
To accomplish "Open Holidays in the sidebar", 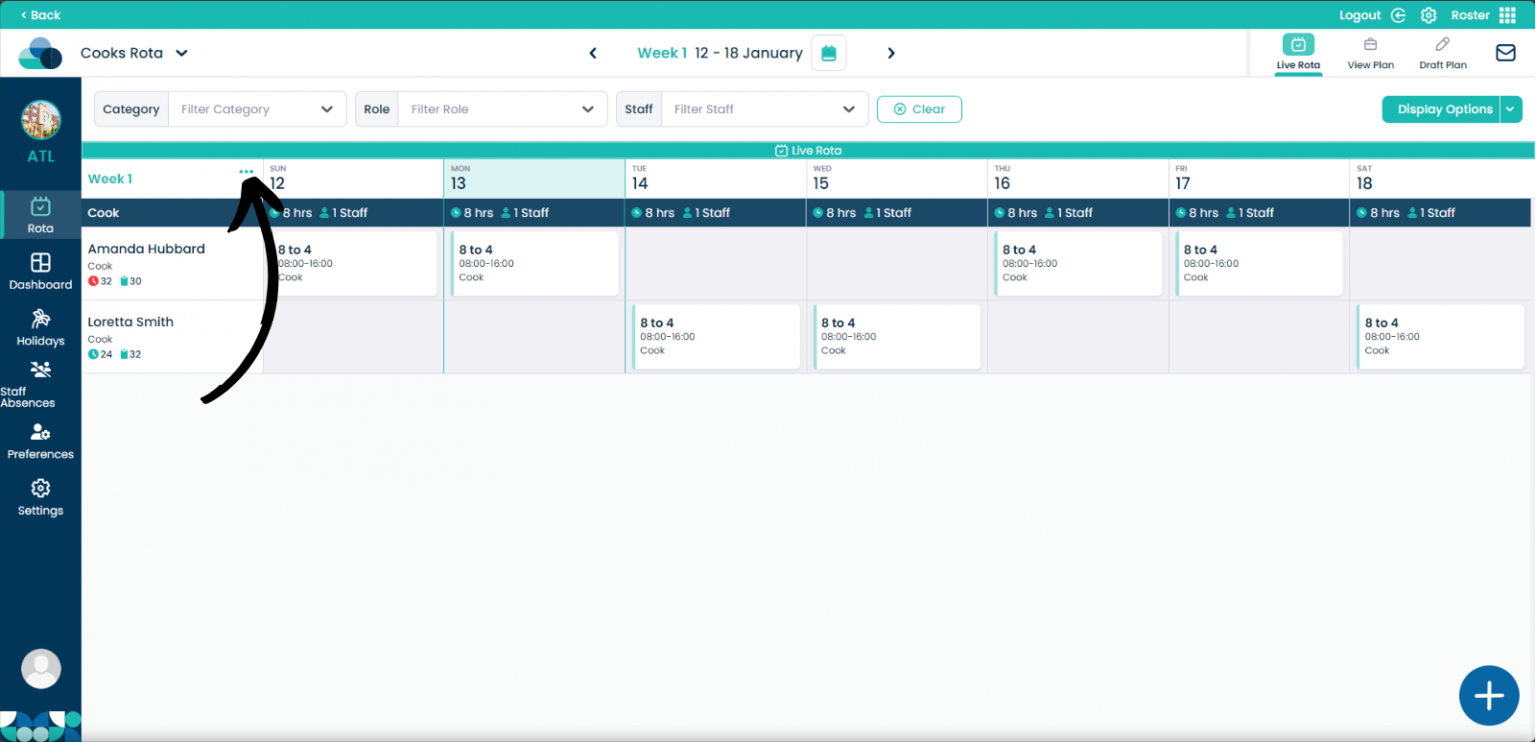I will pyautogui.click(x=40, y=327).
